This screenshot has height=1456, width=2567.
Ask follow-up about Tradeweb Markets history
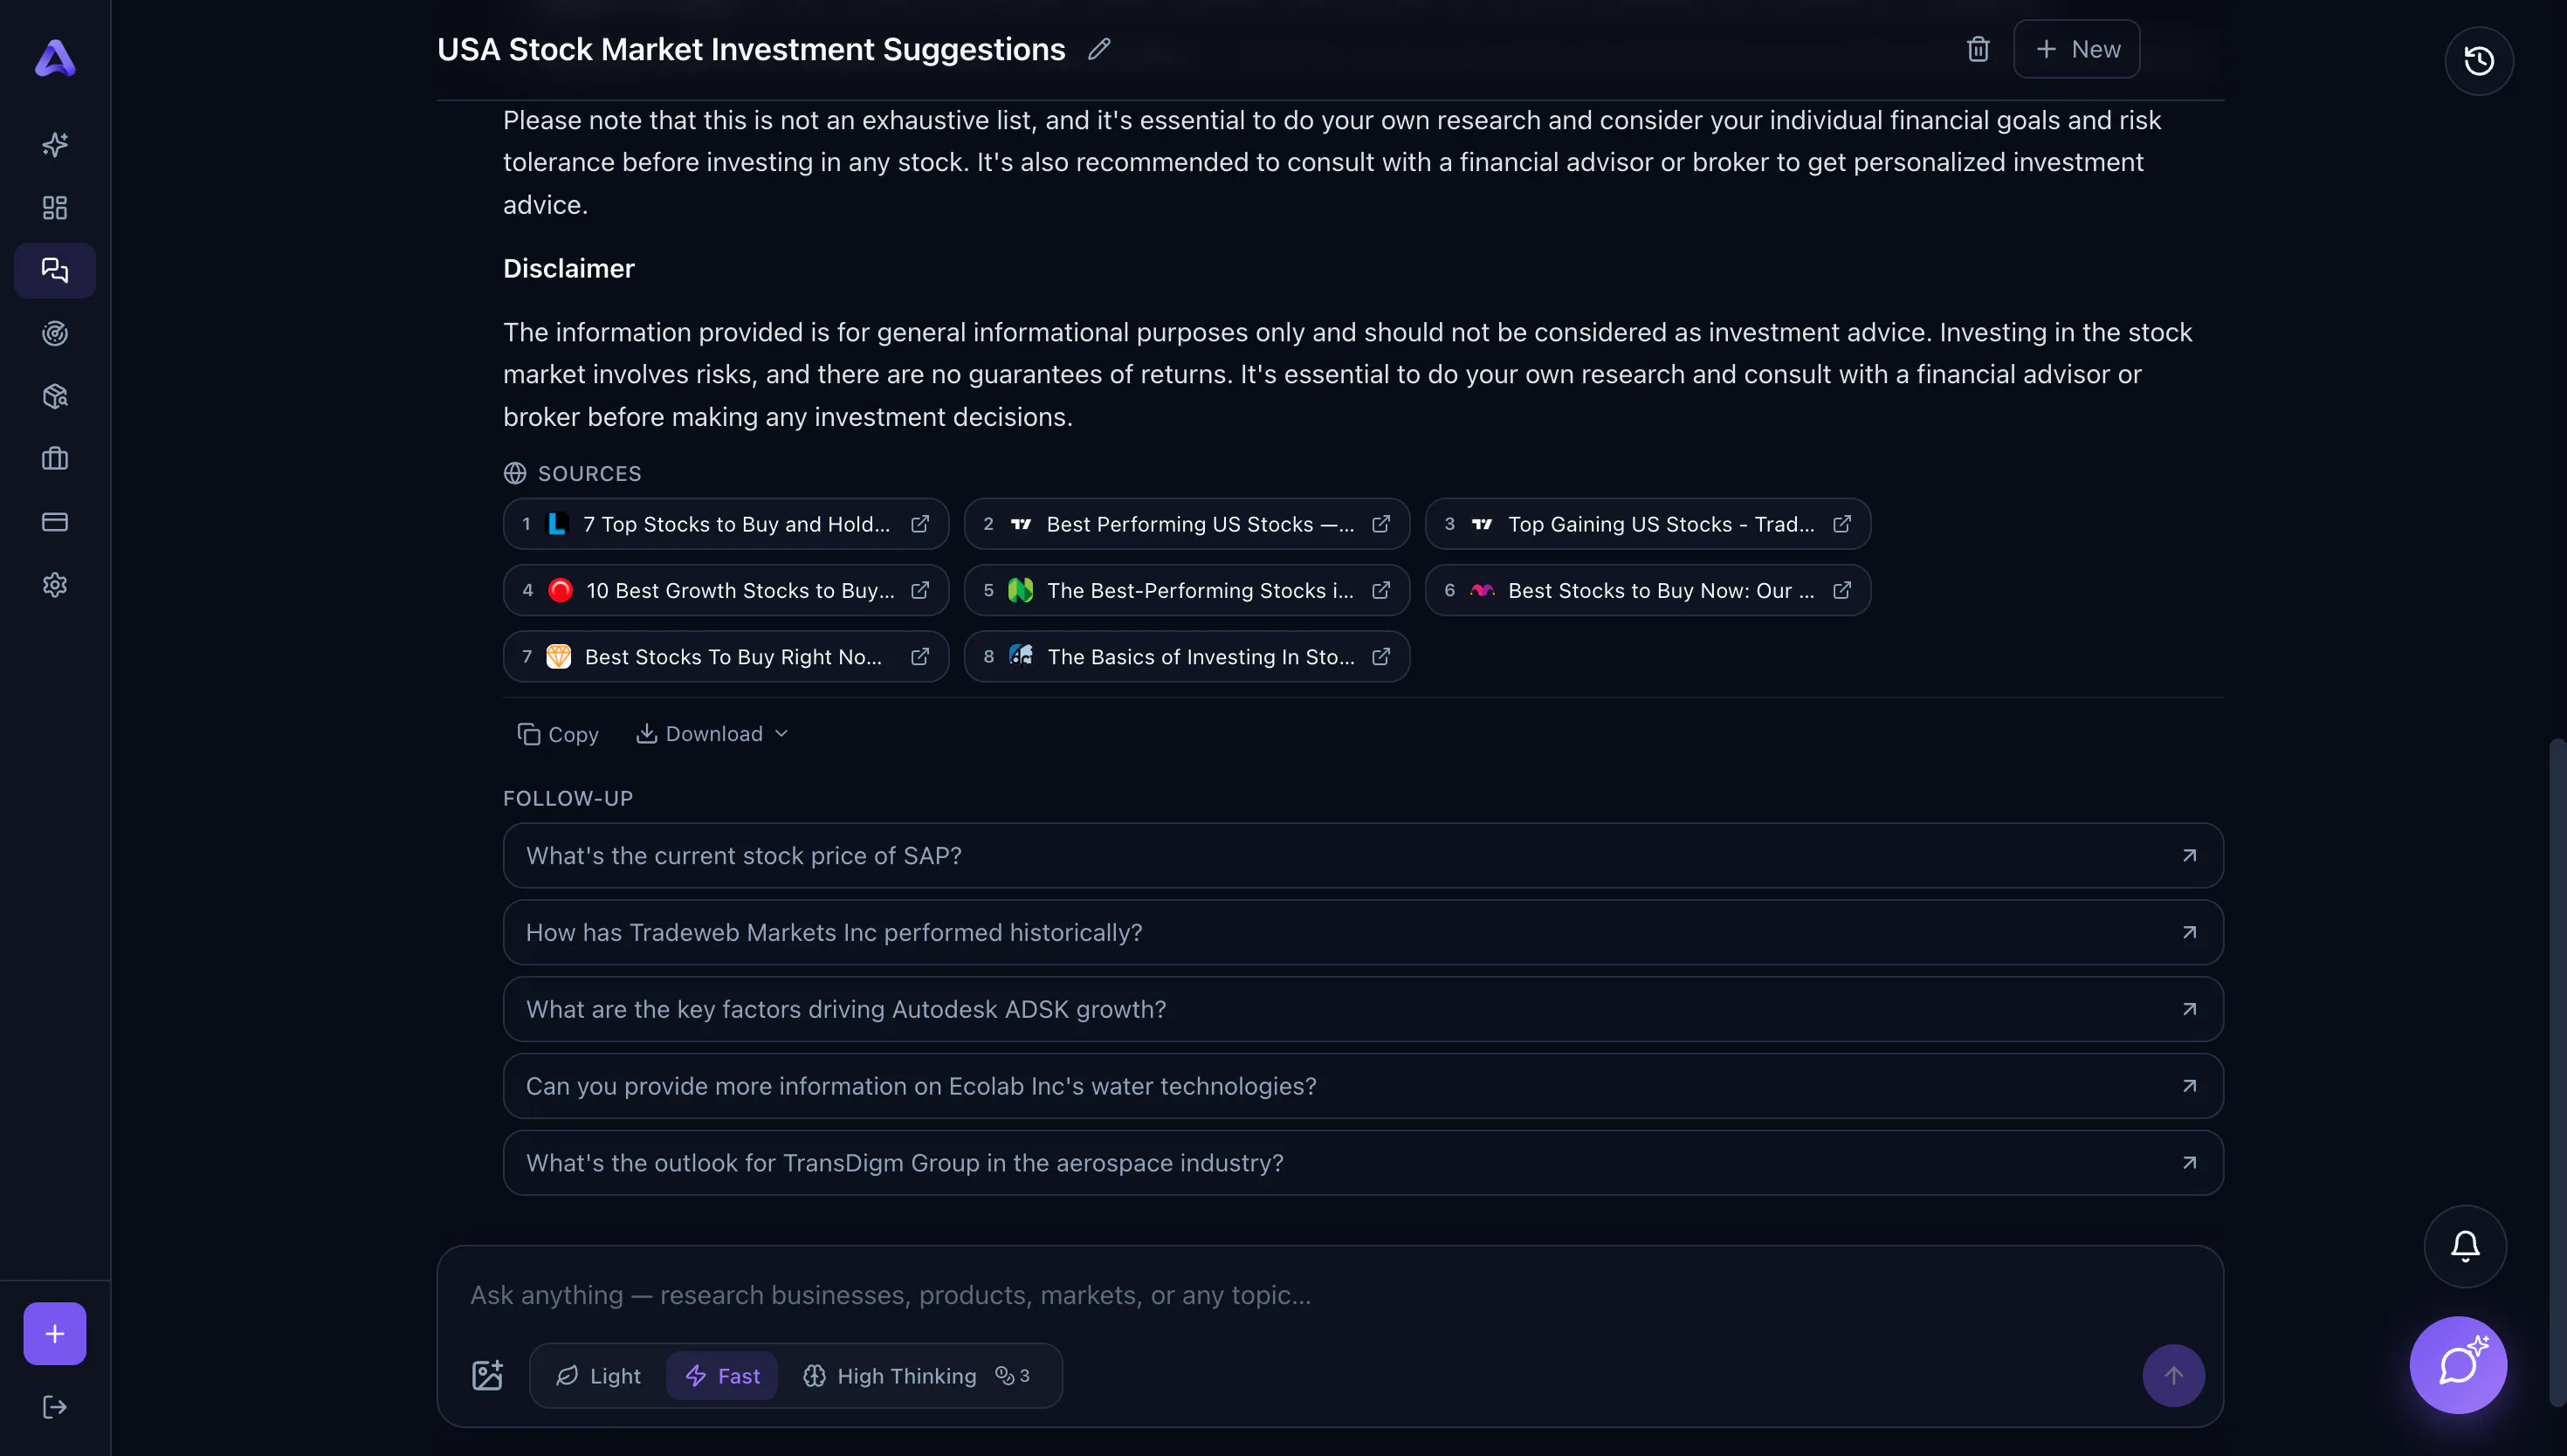[1363, 932]
